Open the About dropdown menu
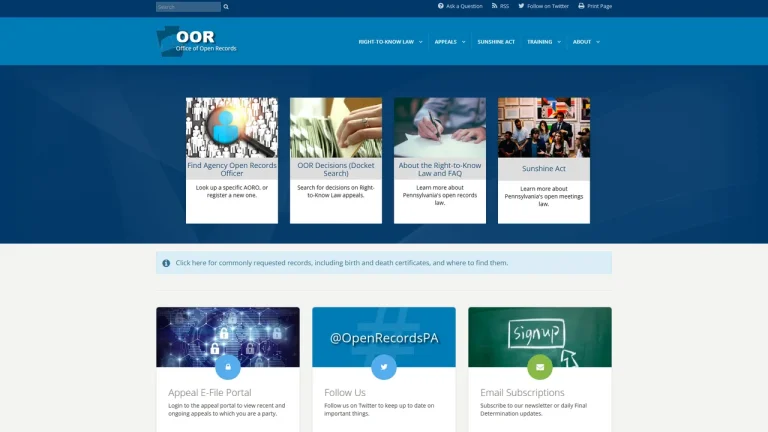Viewport: 768px width, 432px height. click(x=586, y=42)
